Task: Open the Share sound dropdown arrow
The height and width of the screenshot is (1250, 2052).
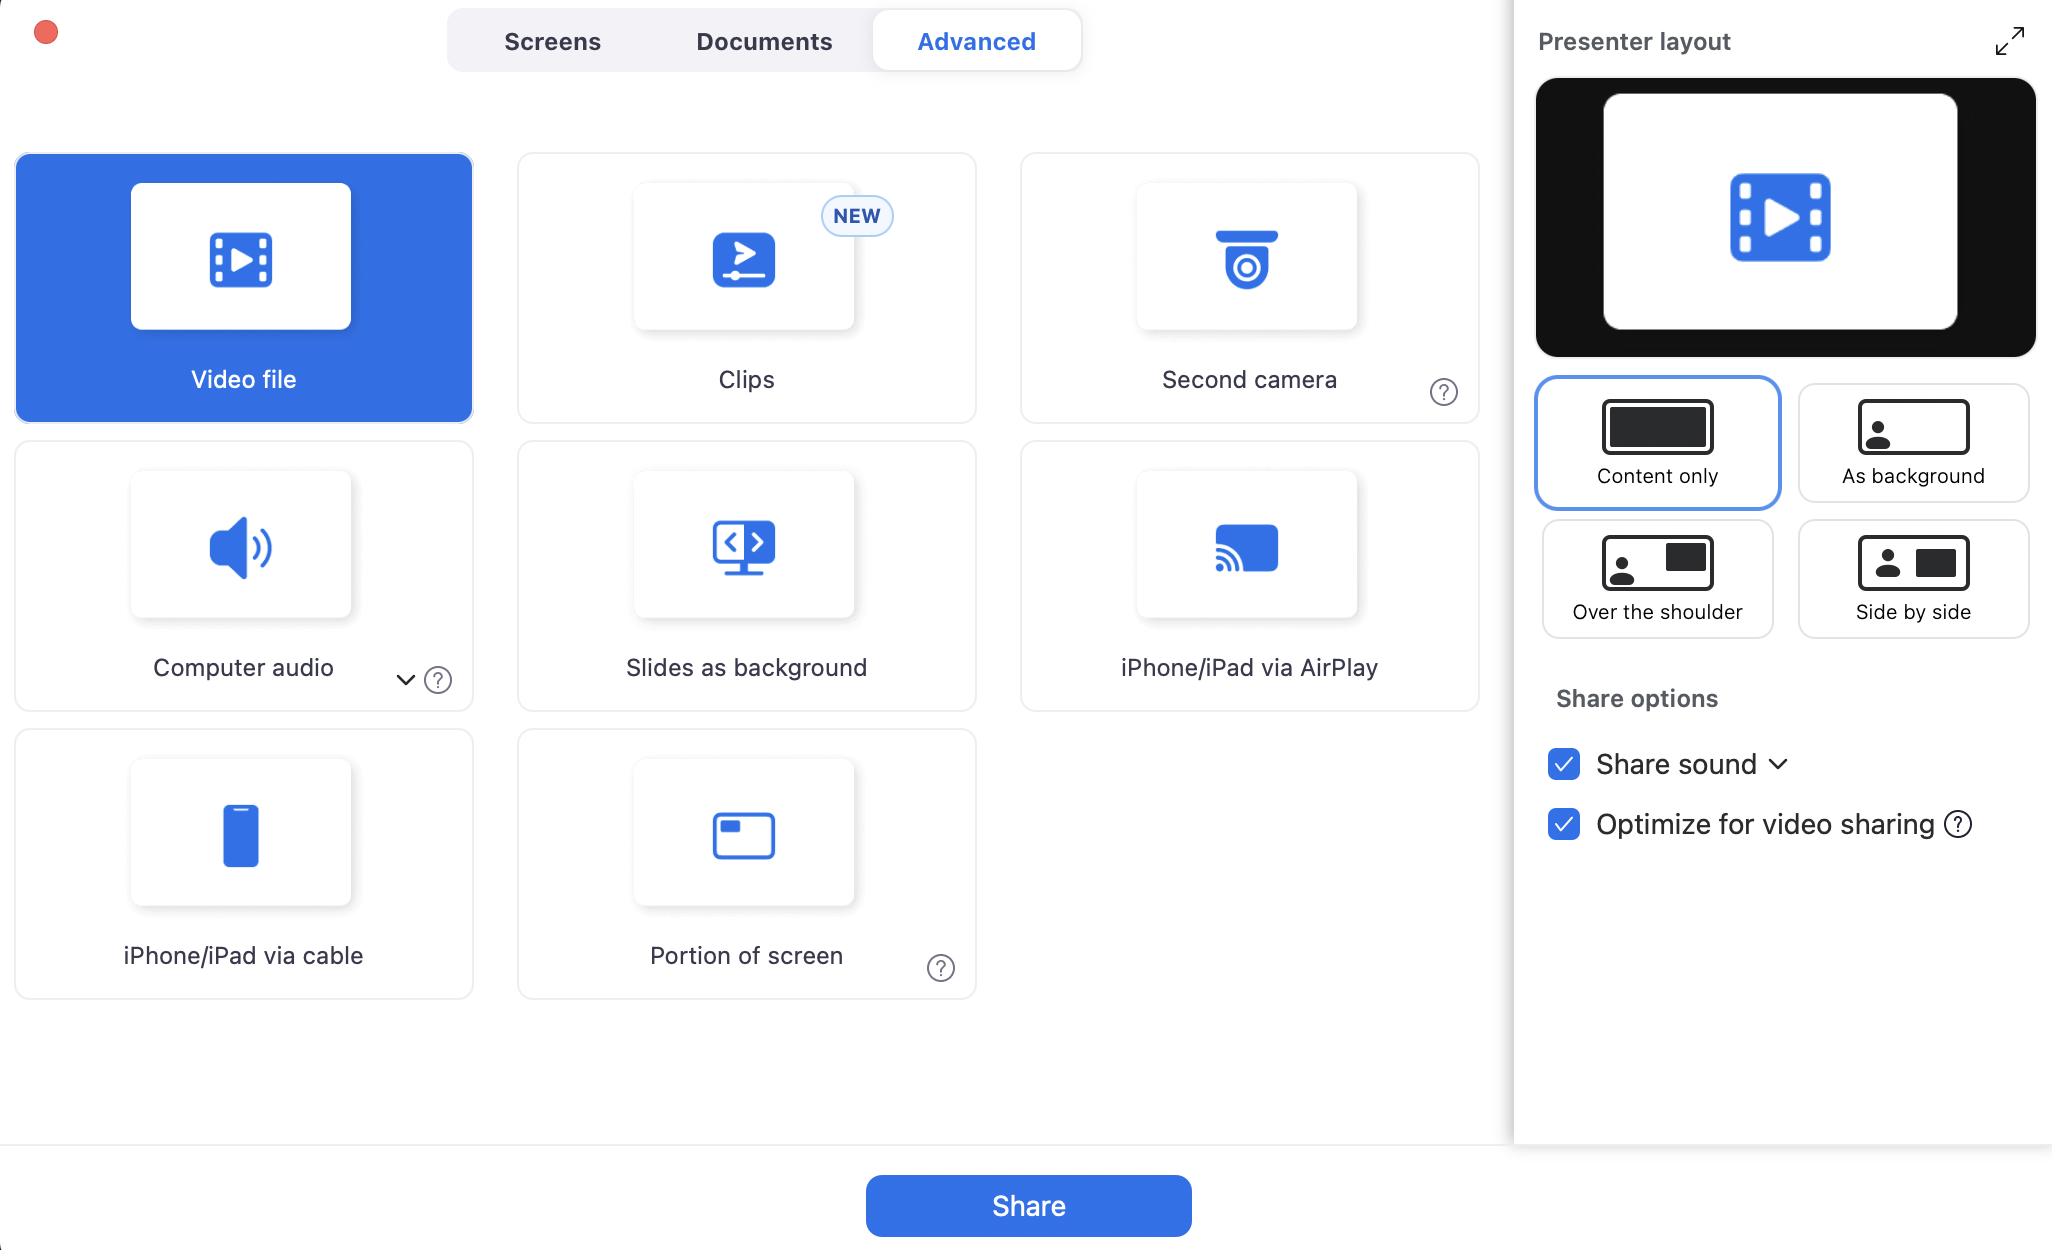Action: click(1778, 764)
